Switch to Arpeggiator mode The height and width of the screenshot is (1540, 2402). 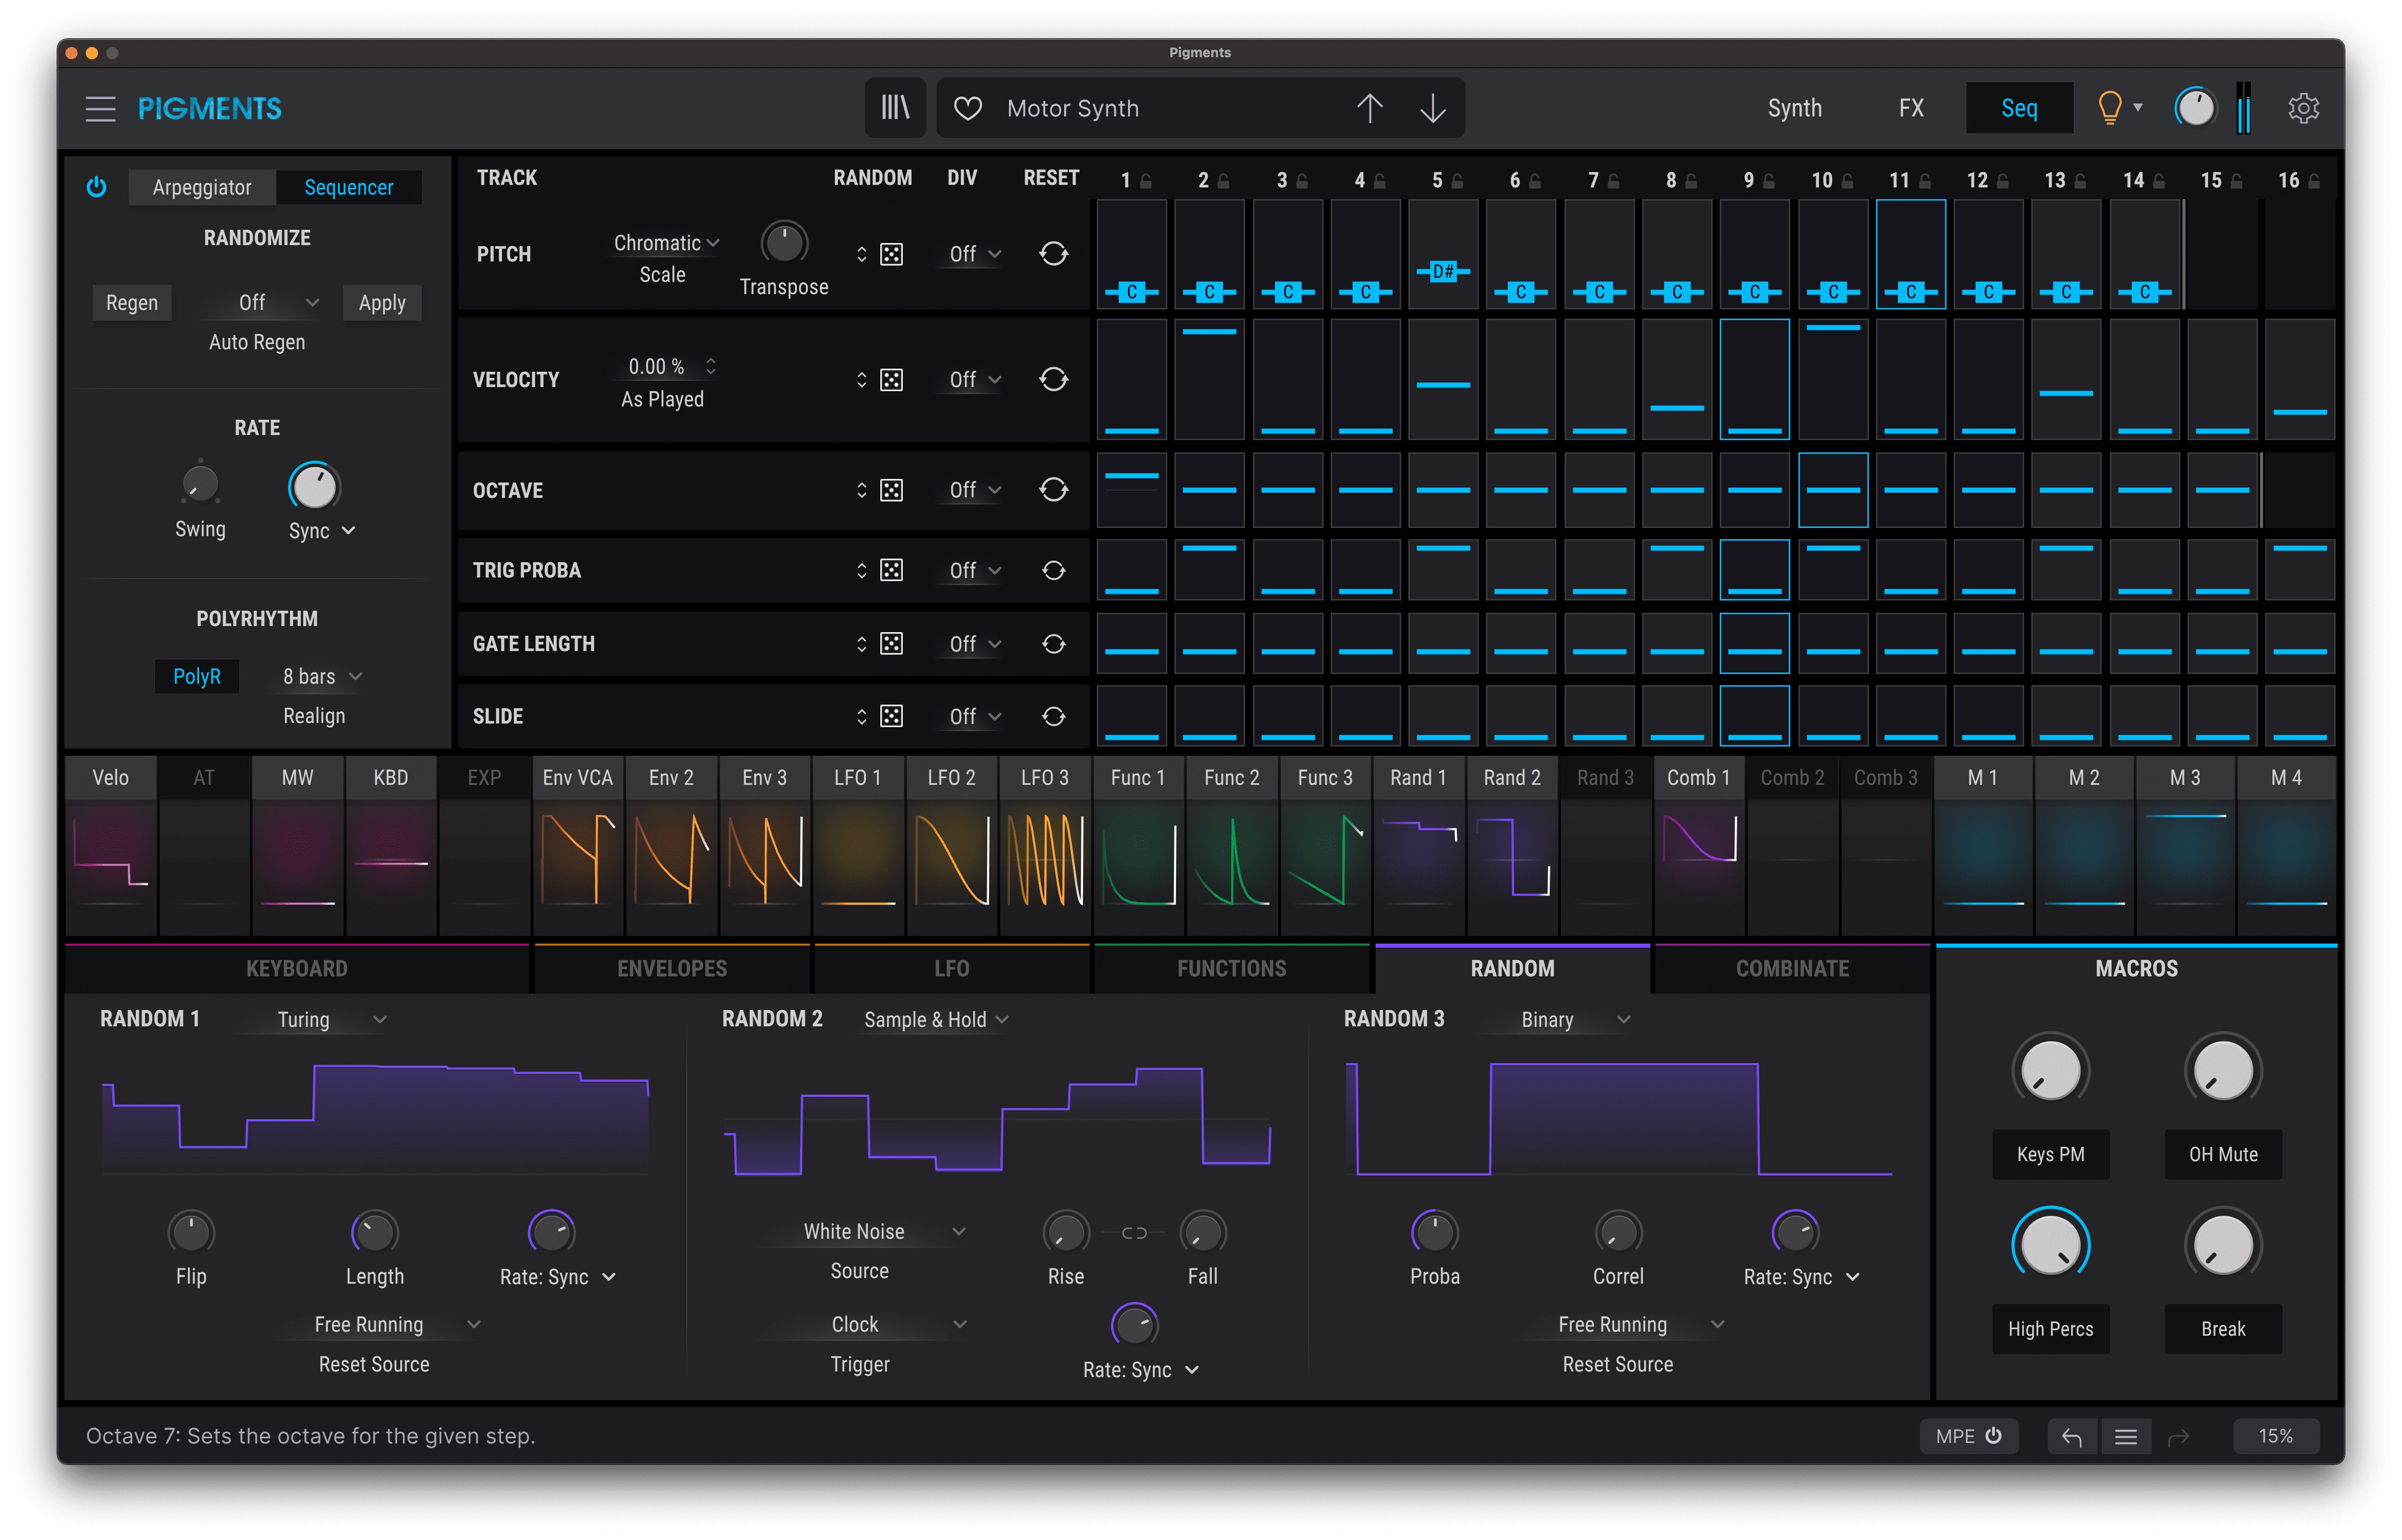point(202,187)
